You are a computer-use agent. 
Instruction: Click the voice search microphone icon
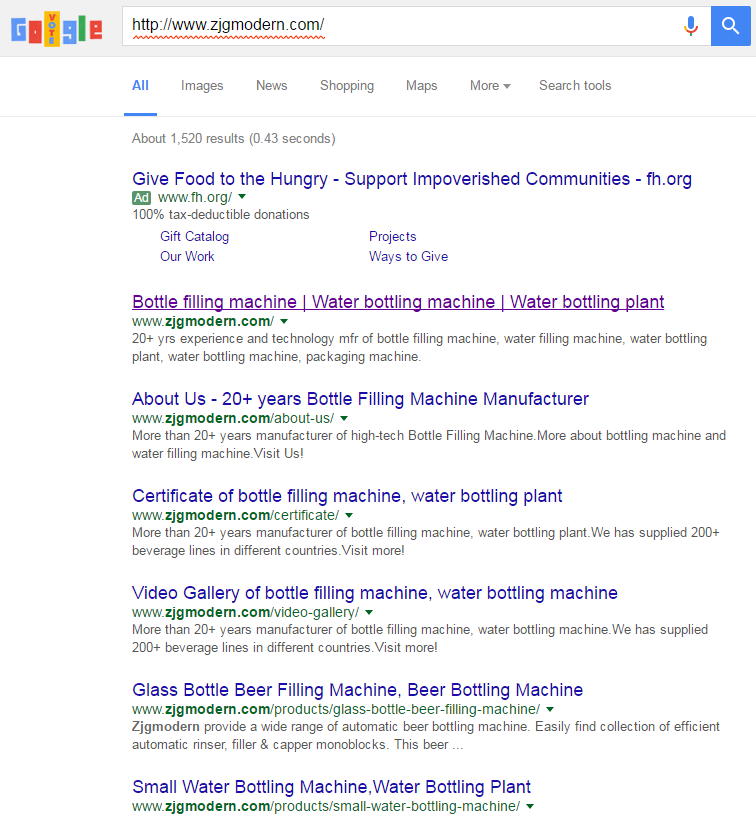click(x=691, y=25)
